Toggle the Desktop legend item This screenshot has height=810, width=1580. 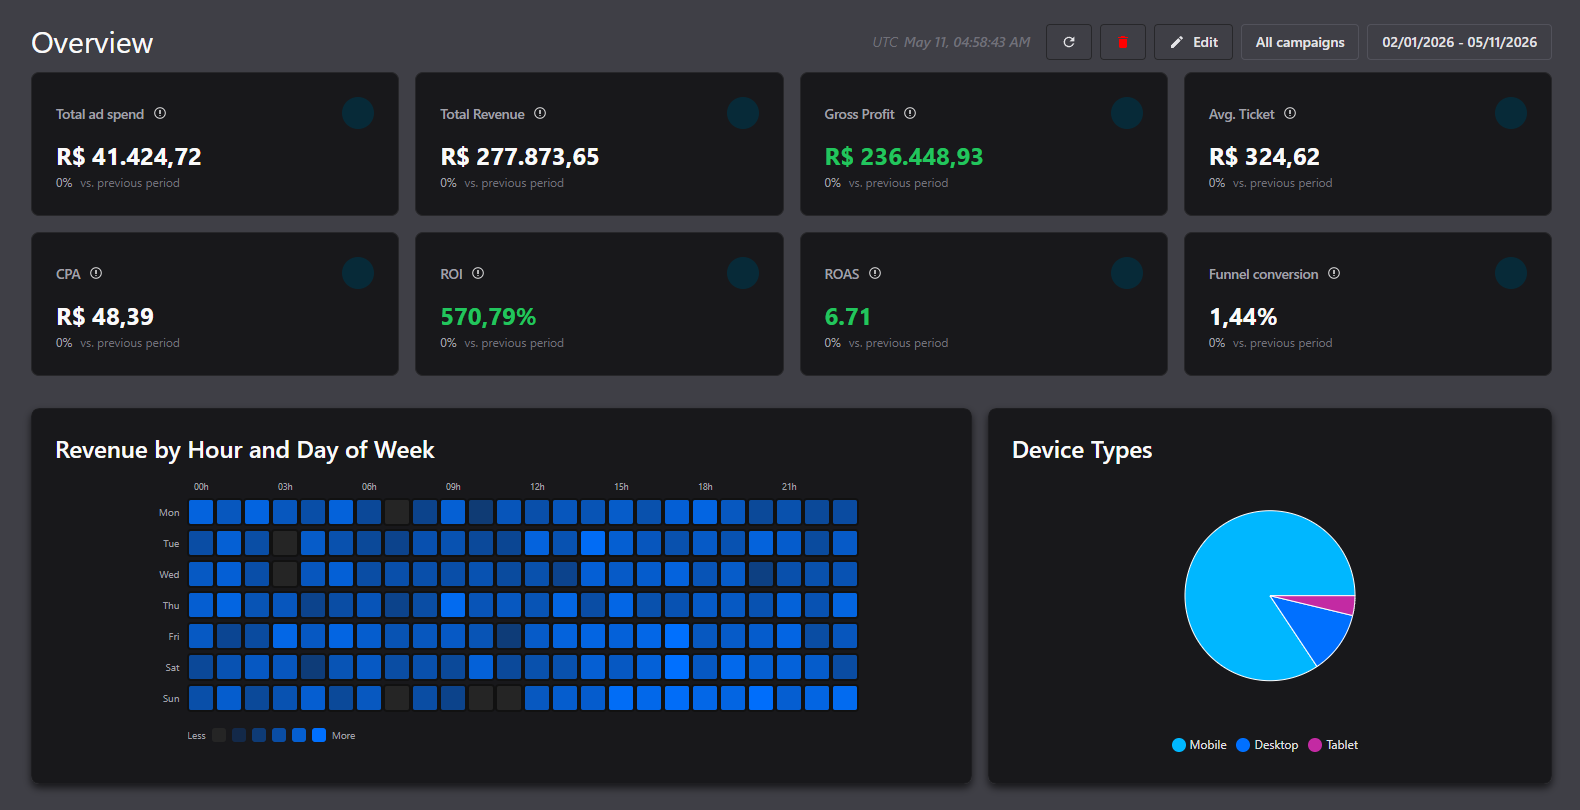(x=1267, y=745)
